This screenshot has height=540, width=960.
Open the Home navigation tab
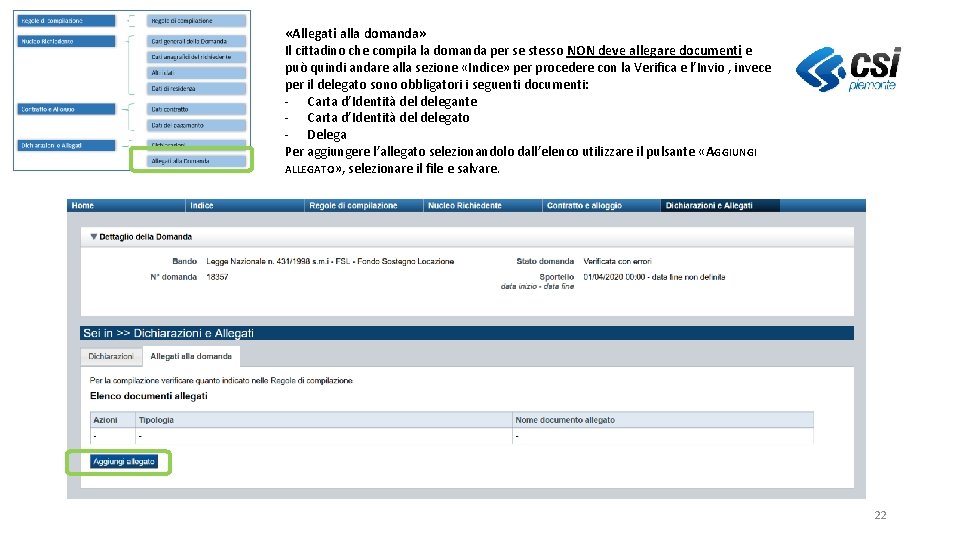[x=126, y=206]
